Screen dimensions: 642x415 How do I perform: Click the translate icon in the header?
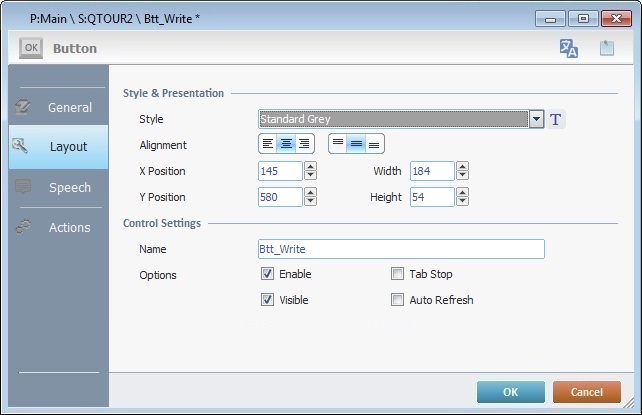(x=569, y=48)
